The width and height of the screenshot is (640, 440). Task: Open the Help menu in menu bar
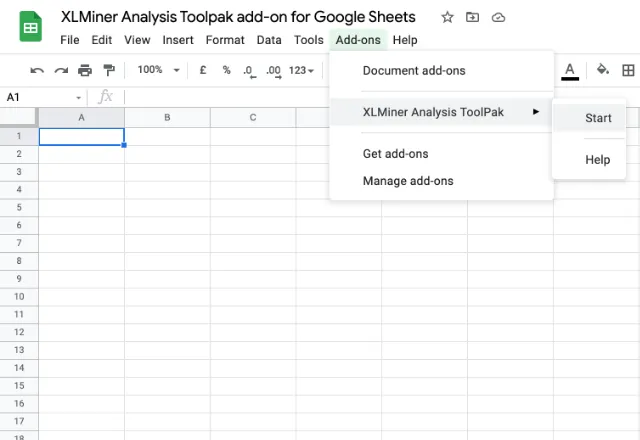click(405, 40)
